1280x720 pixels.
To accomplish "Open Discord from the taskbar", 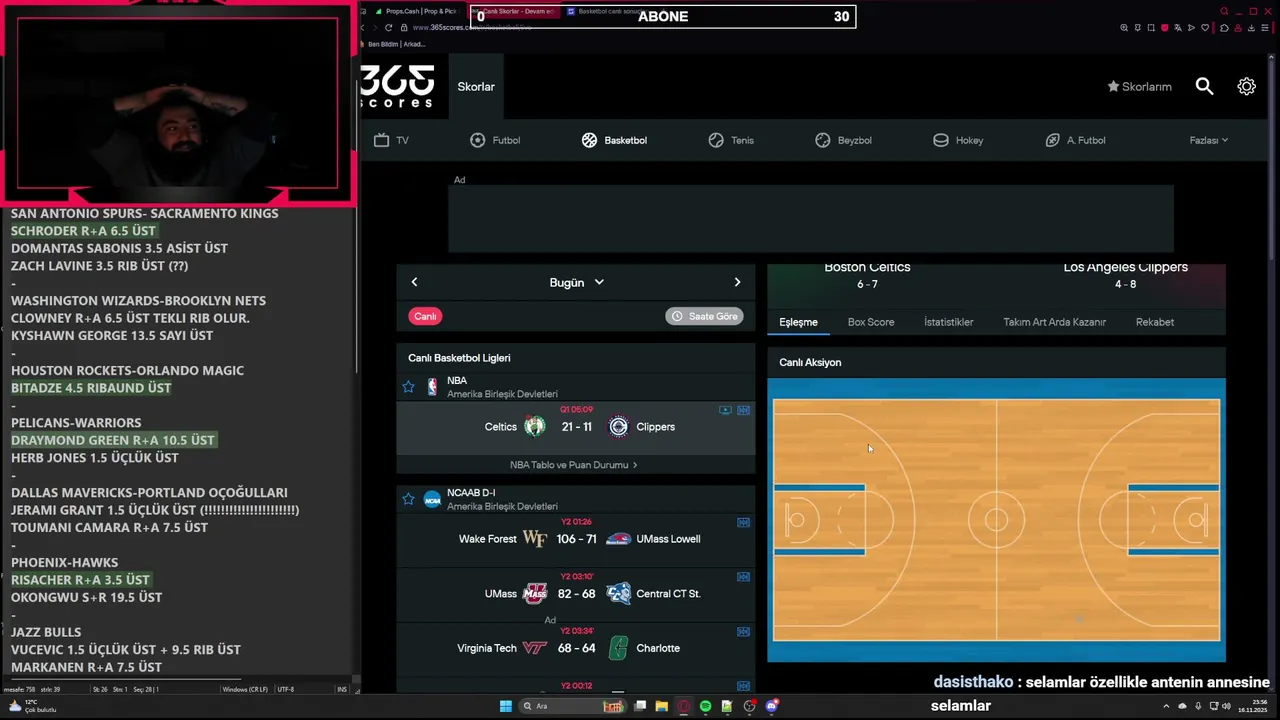I will [x=771, y=706].
